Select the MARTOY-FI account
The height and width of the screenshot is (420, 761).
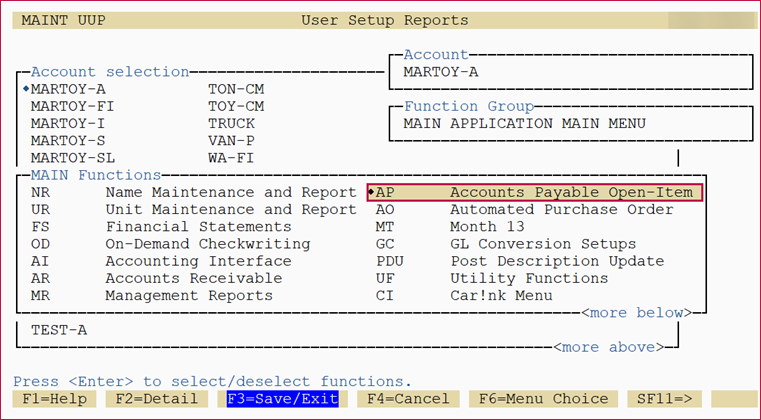click(x=72, y=106)
